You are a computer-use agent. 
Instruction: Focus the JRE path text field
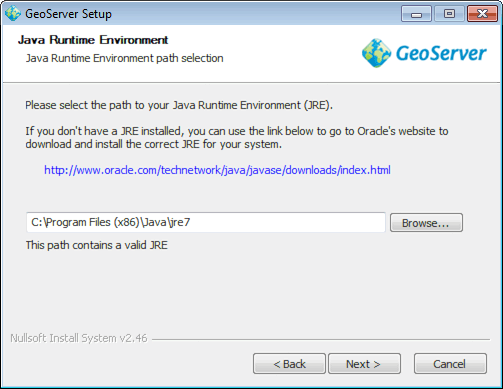(x=206, y=222)
